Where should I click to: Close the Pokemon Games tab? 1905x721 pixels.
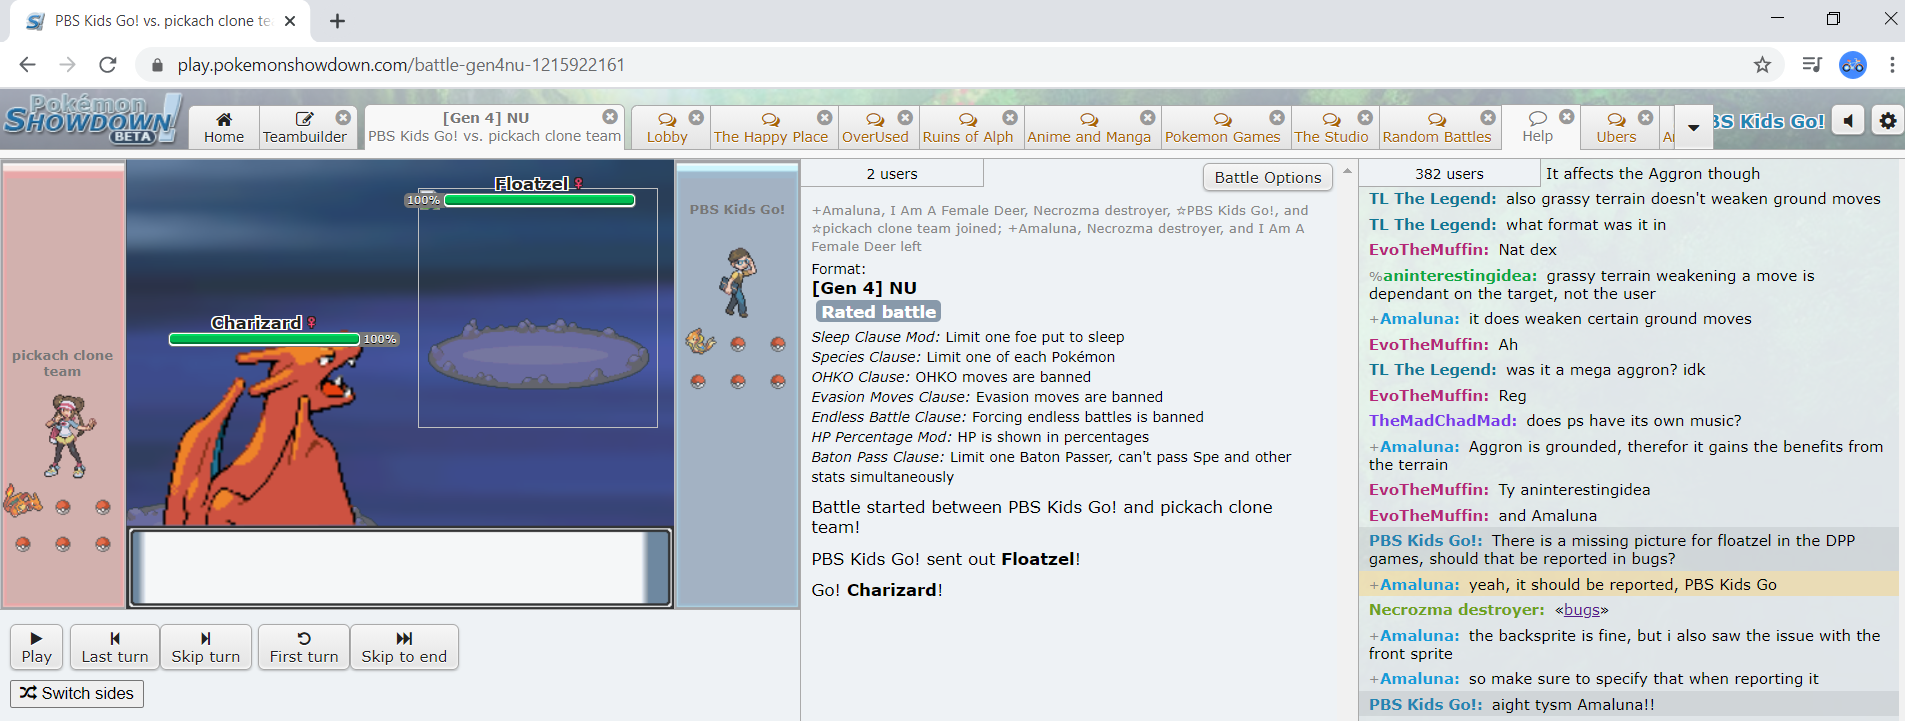[1277, 117]
